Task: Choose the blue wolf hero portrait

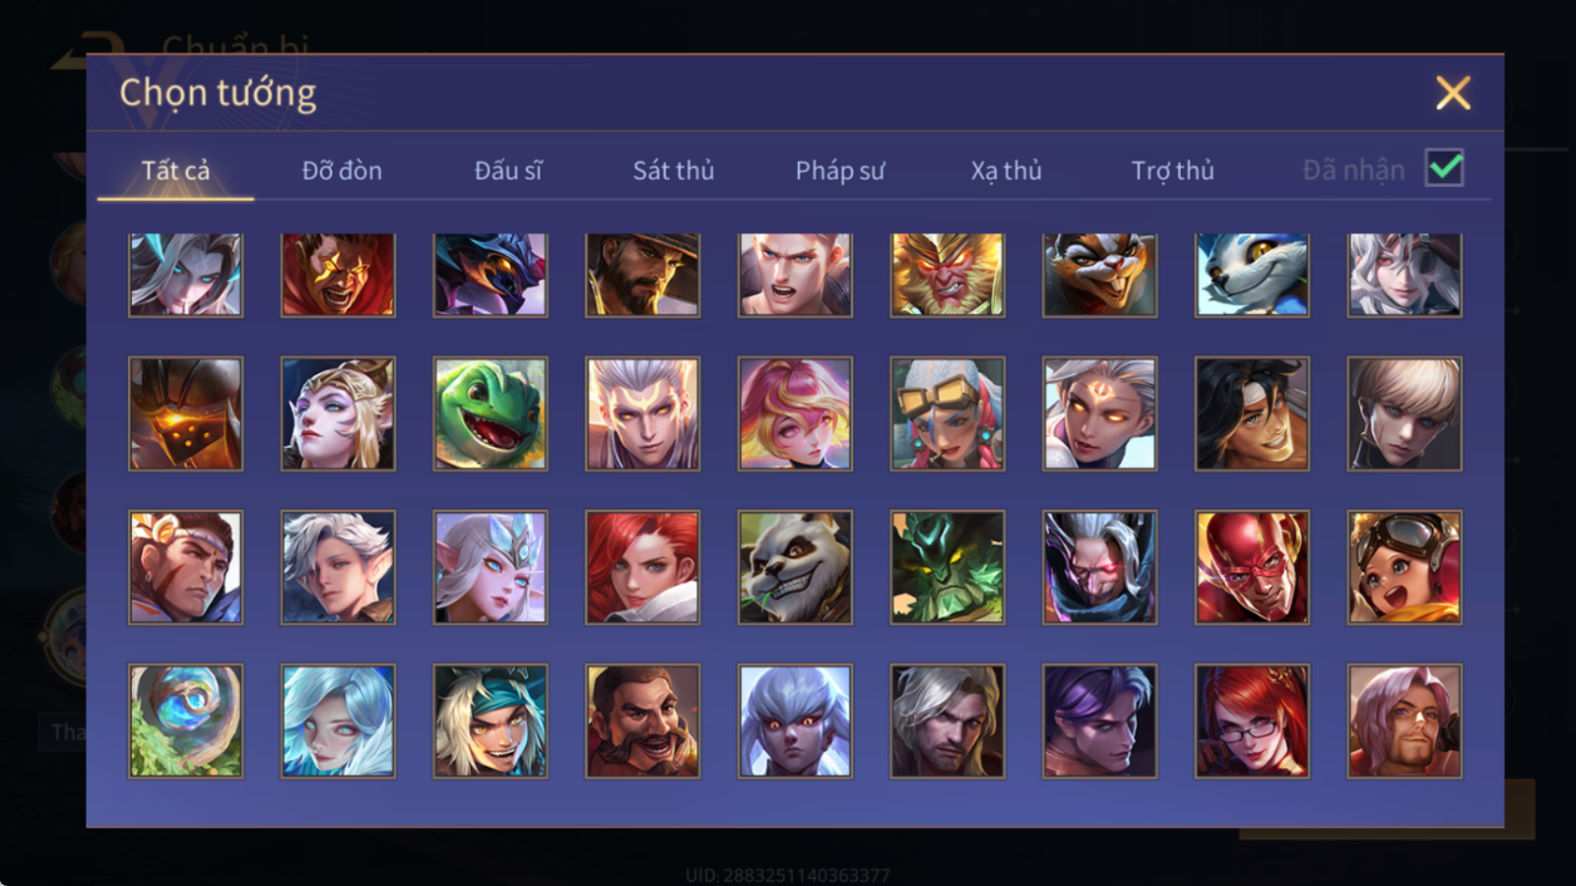Action: [x=1252, y=275]
